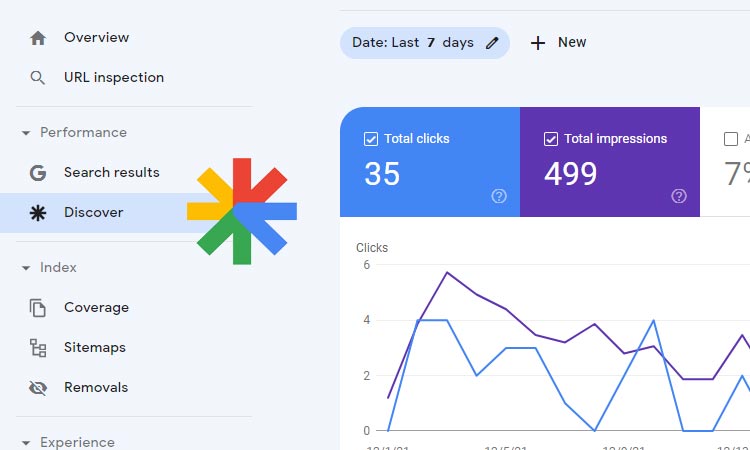Click the Experience section label
The width and height of the screenshot is (750, 450).
pyautogui.click(x=77, y=442)
